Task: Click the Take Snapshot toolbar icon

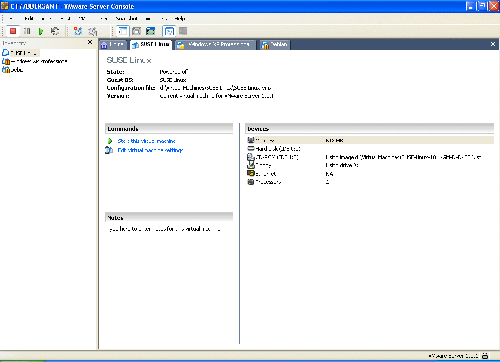Action: tap(78, 31)
